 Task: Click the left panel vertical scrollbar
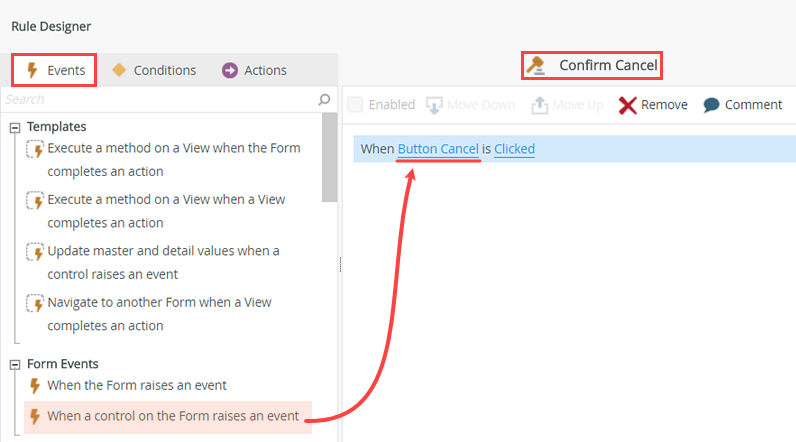[330, 160]
